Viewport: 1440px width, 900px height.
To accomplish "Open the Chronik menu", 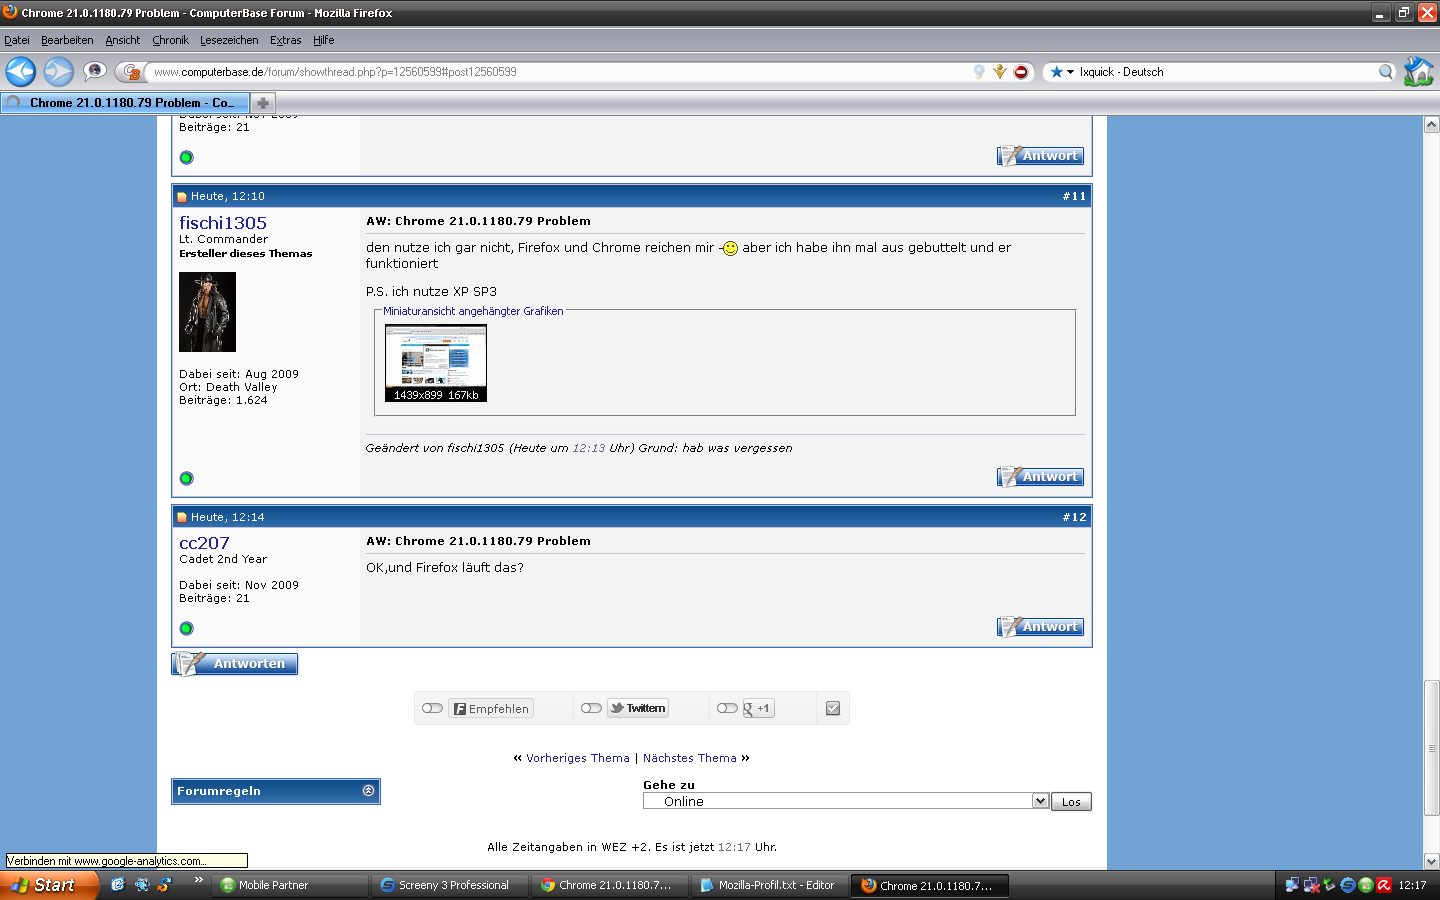I will (170, 40).
